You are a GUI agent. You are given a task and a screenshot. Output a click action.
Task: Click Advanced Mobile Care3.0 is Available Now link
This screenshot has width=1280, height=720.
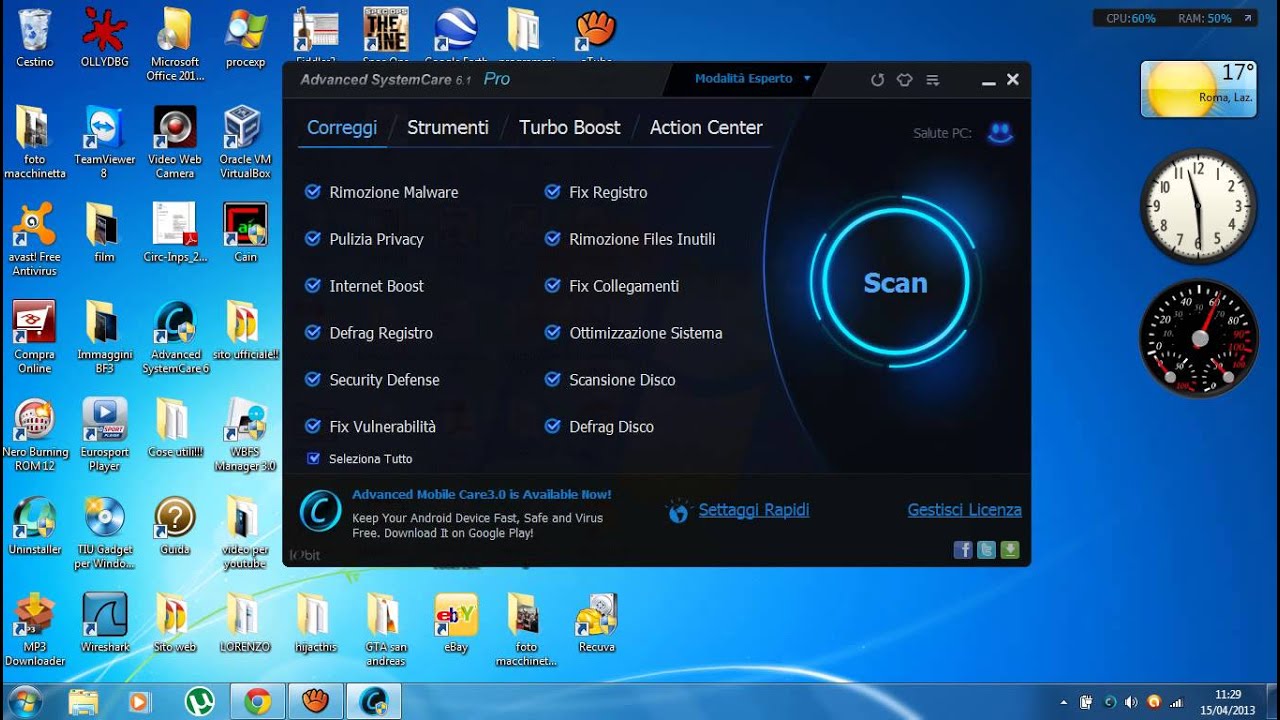click(x=481, y=495)
